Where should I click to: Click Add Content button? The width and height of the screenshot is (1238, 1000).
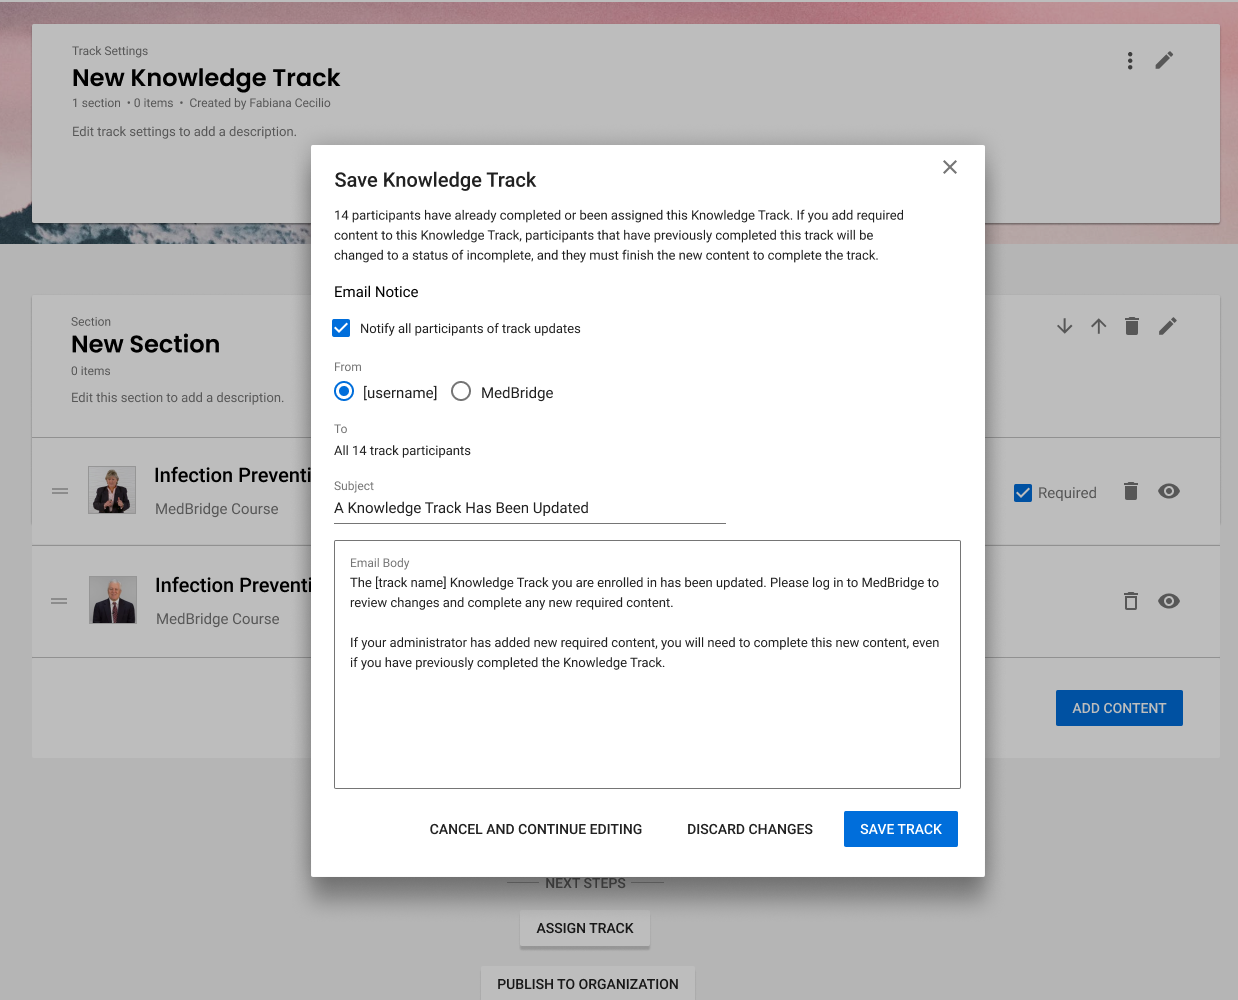[x=1119, y=708]
